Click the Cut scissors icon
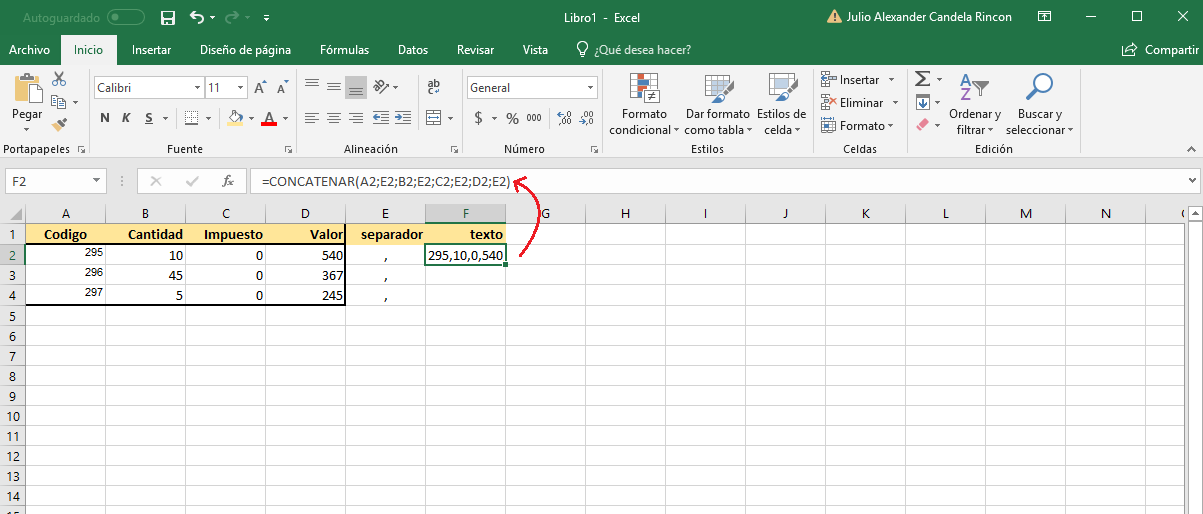The height and width of the screenshot is (514, 1203). 59,79
